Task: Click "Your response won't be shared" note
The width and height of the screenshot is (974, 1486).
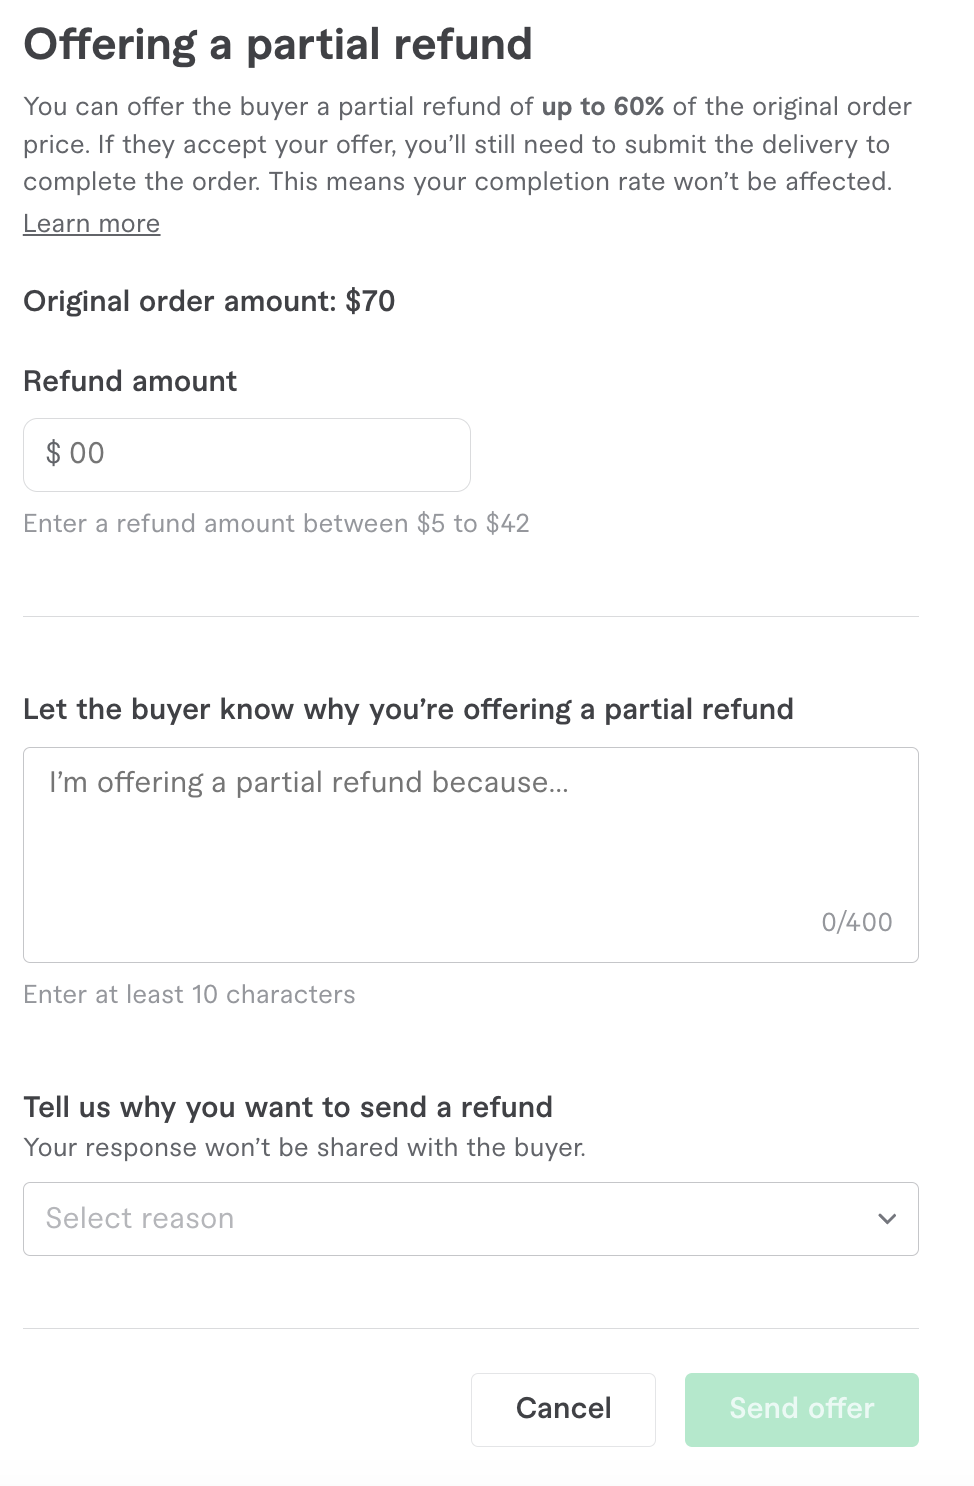Action: 304,1147
